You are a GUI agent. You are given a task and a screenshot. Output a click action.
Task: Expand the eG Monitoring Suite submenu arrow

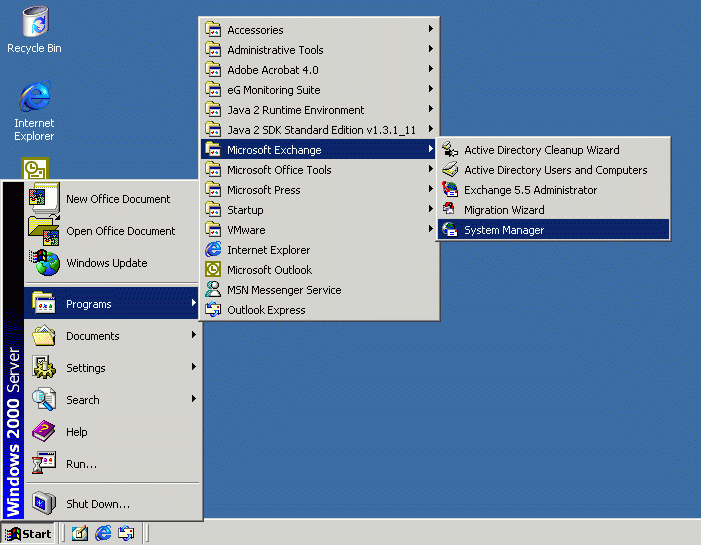pyautogui.click(x=431, y=89)
